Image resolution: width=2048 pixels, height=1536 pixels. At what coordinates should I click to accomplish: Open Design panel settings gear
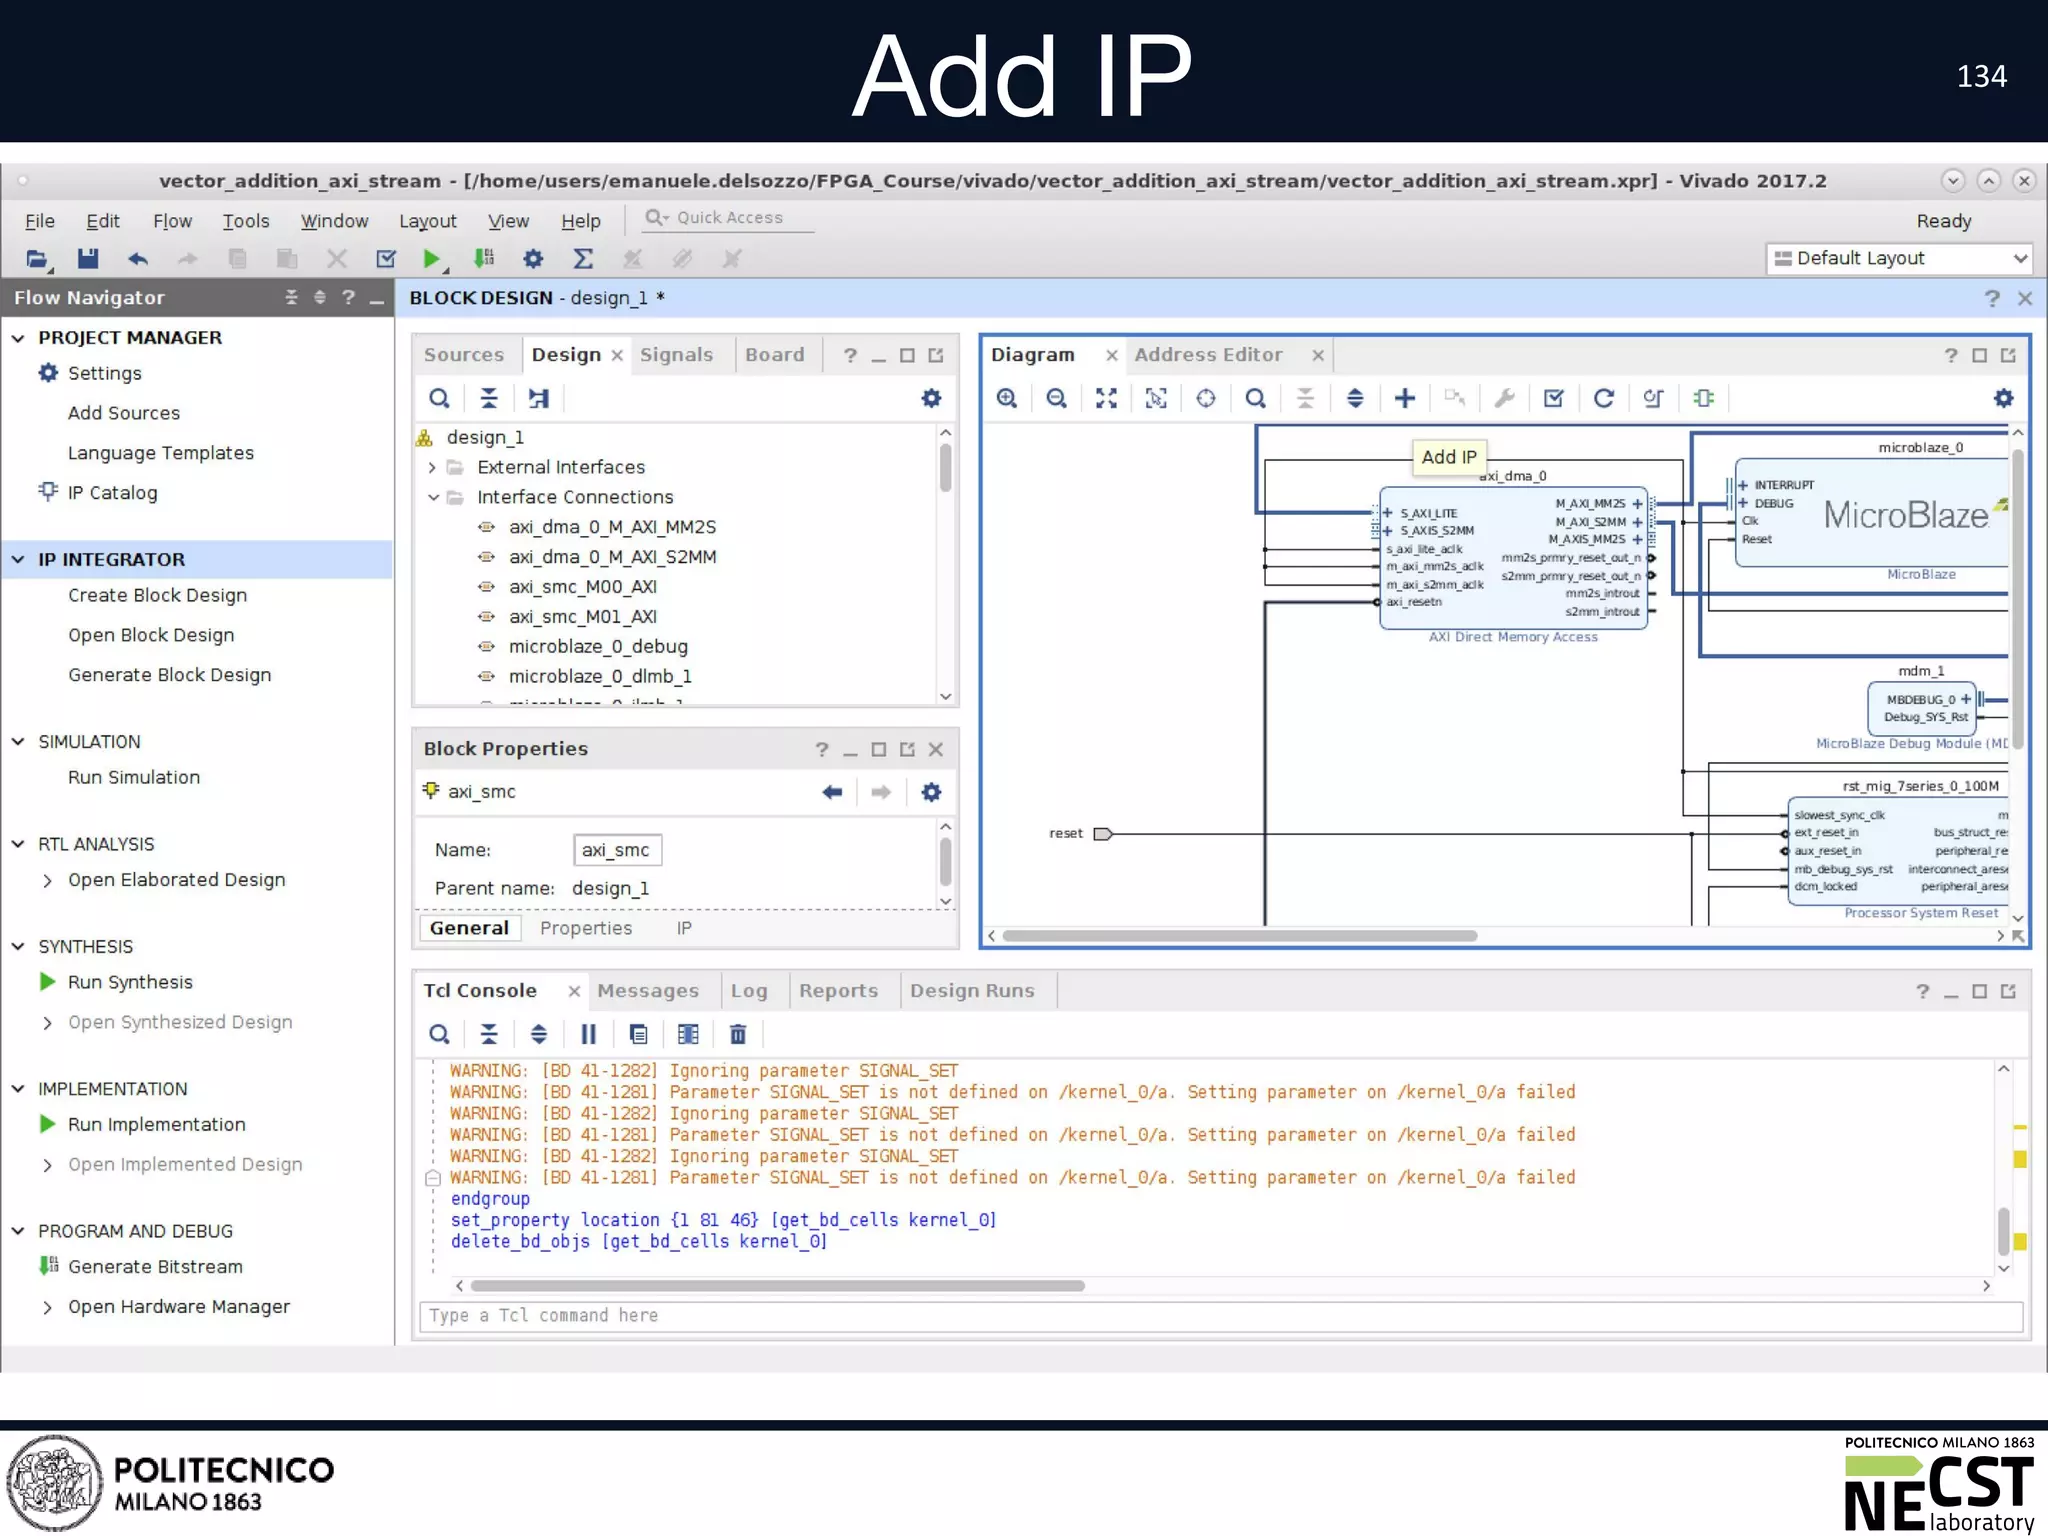pyautogui.click(x=931, y=398)
